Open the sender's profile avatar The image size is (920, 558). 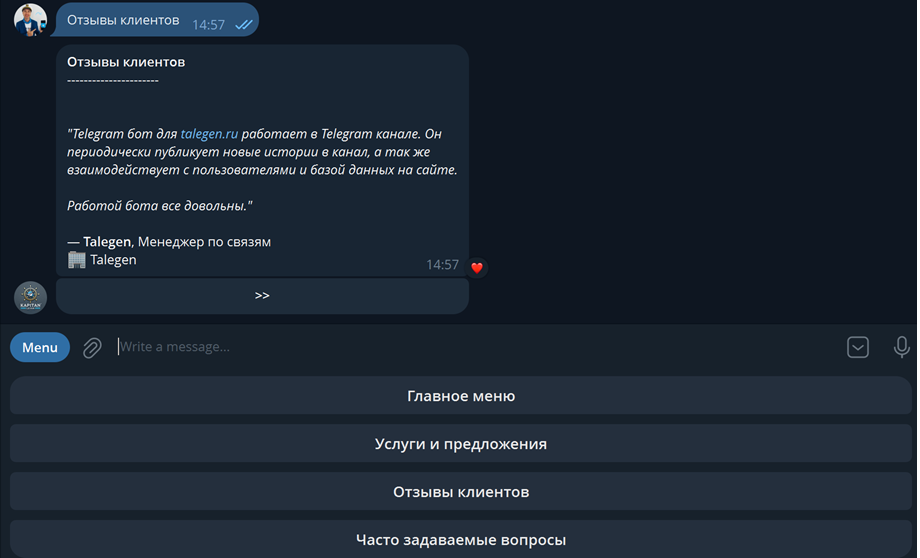(x=31, y=19)
